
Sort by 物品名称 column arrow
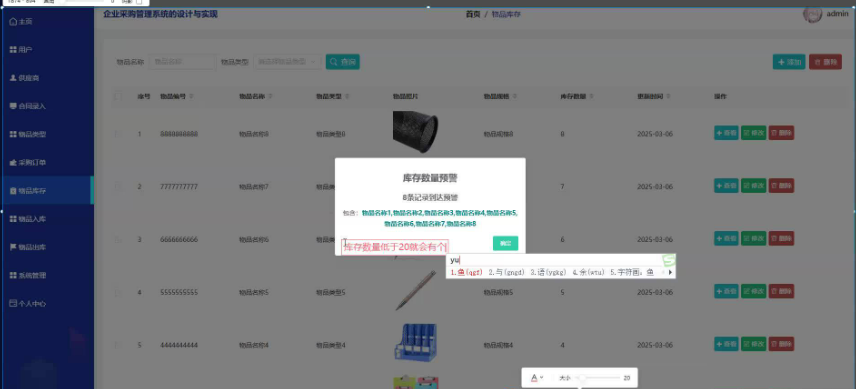(271, 97)
